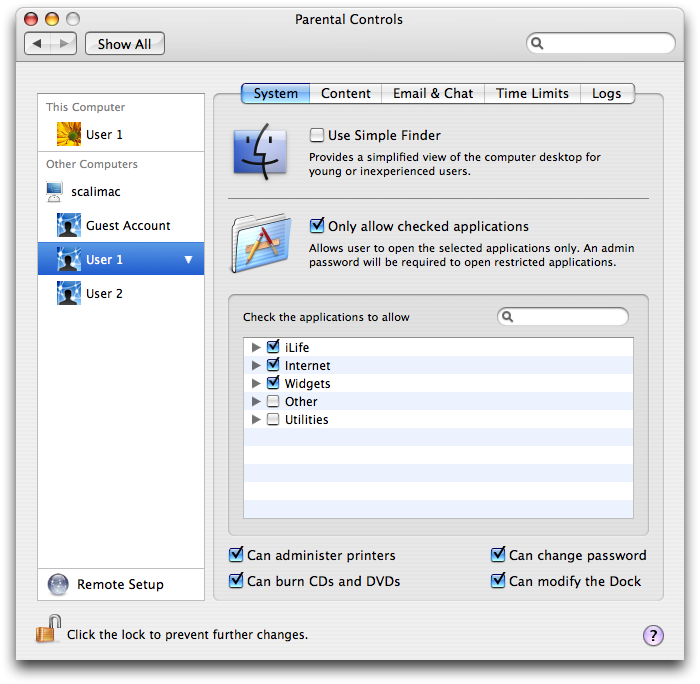
Task: Click the scalimac computer icon
Action: [x=54, y=192]
